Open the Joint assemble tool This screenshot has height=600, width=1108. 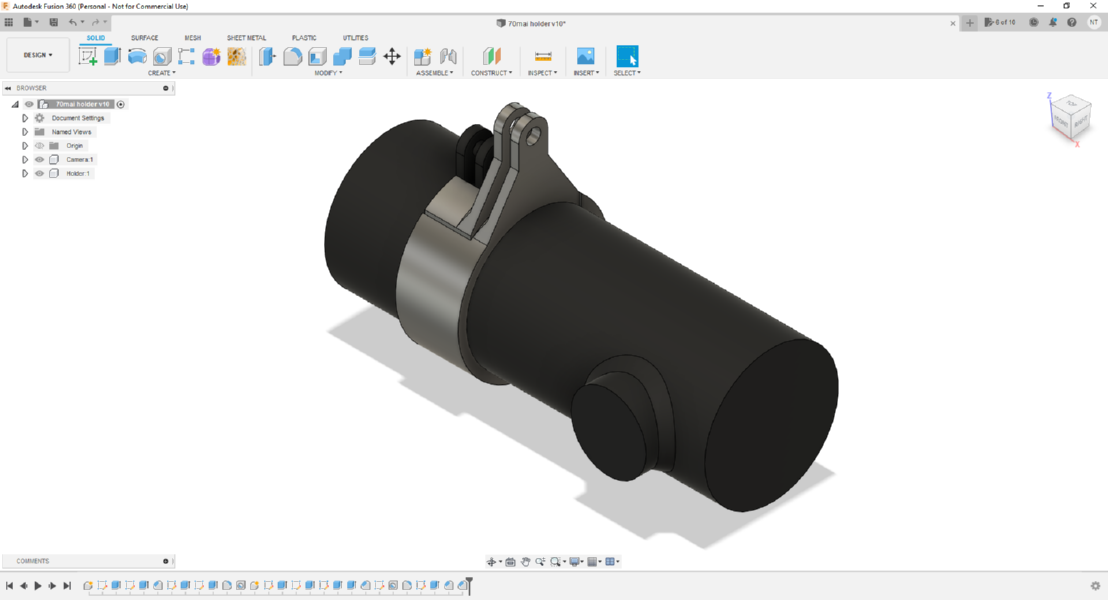tap(448, 57)
